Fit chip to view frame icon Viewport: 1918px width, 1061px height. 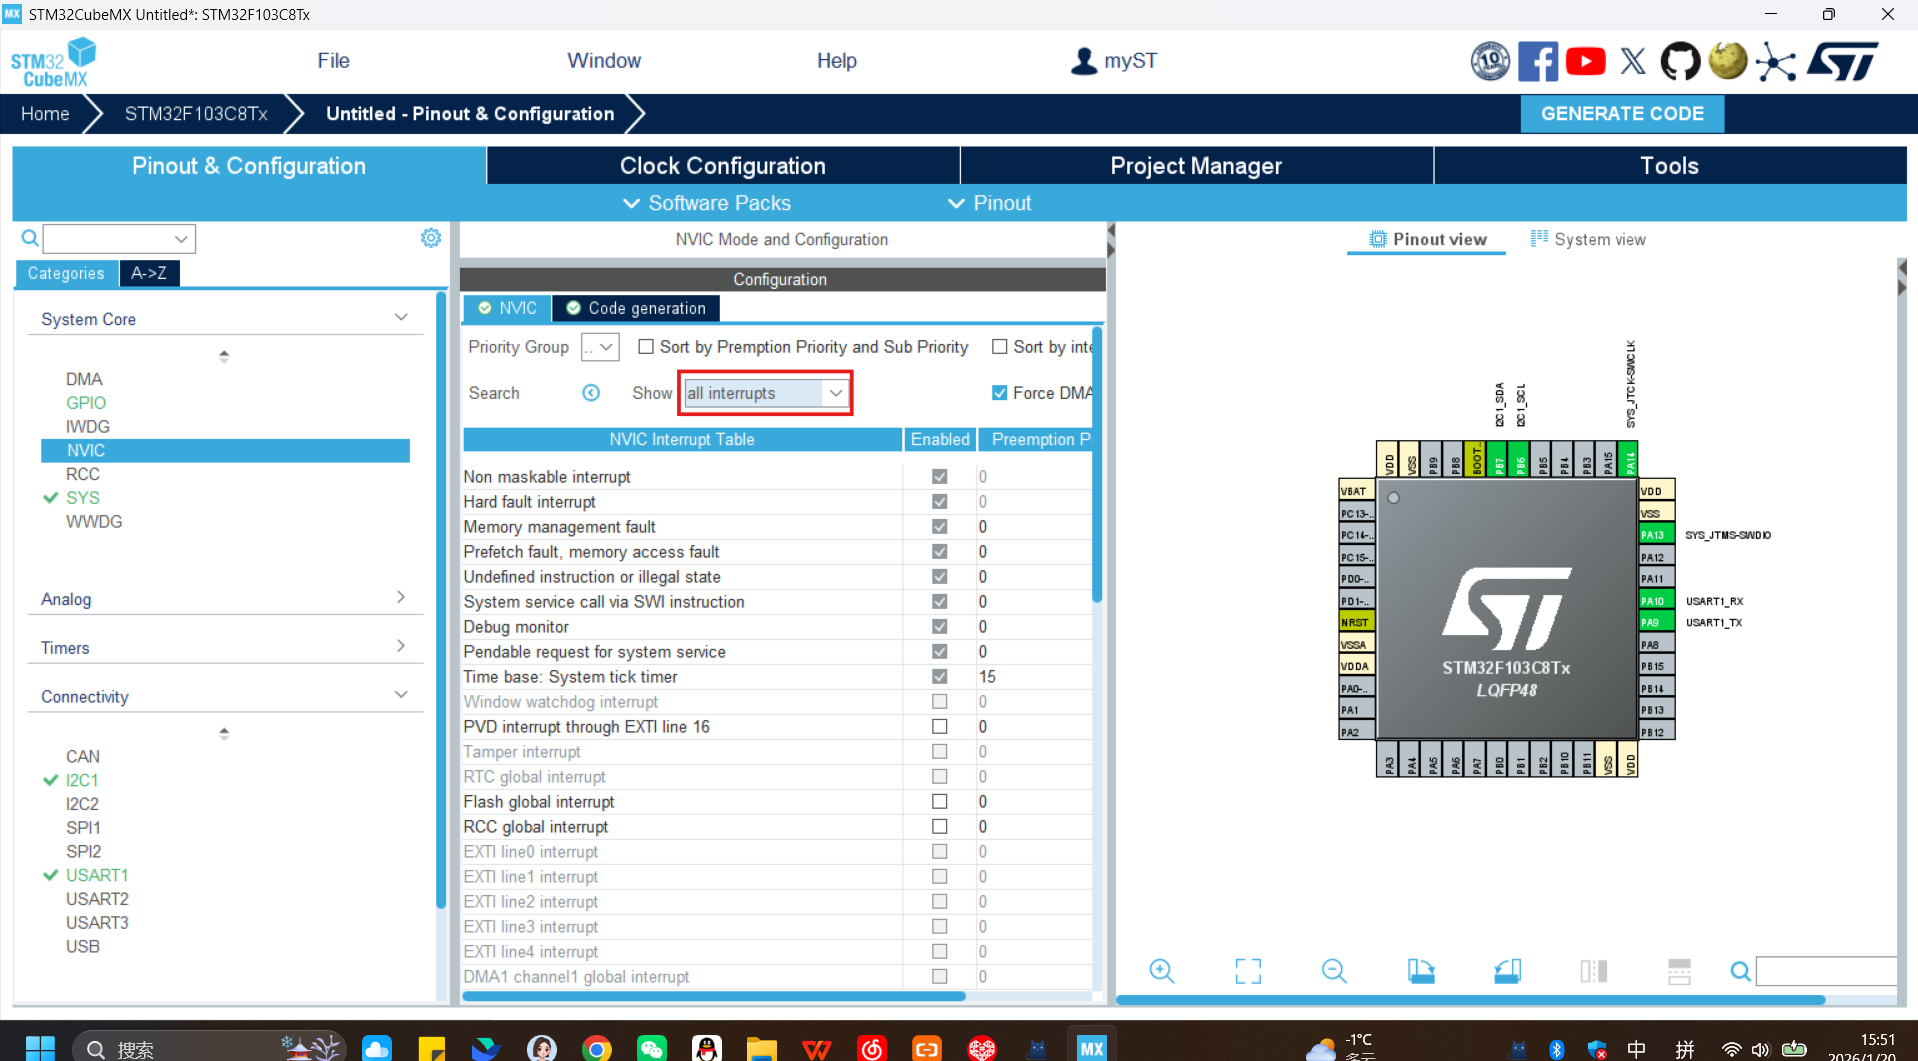click(1248, 971)
